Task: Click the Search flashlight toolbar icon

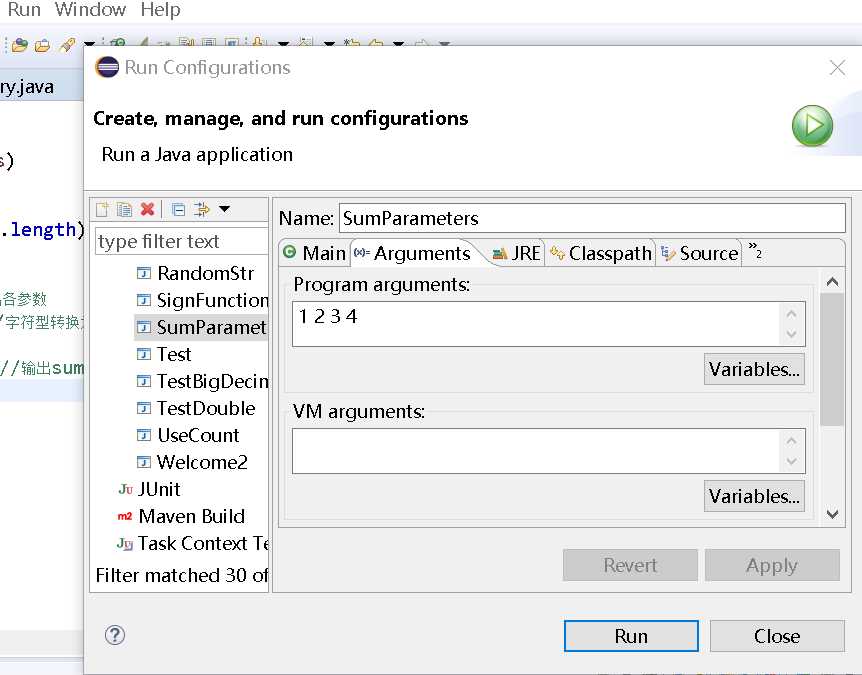Action: (x=68, y=45)
